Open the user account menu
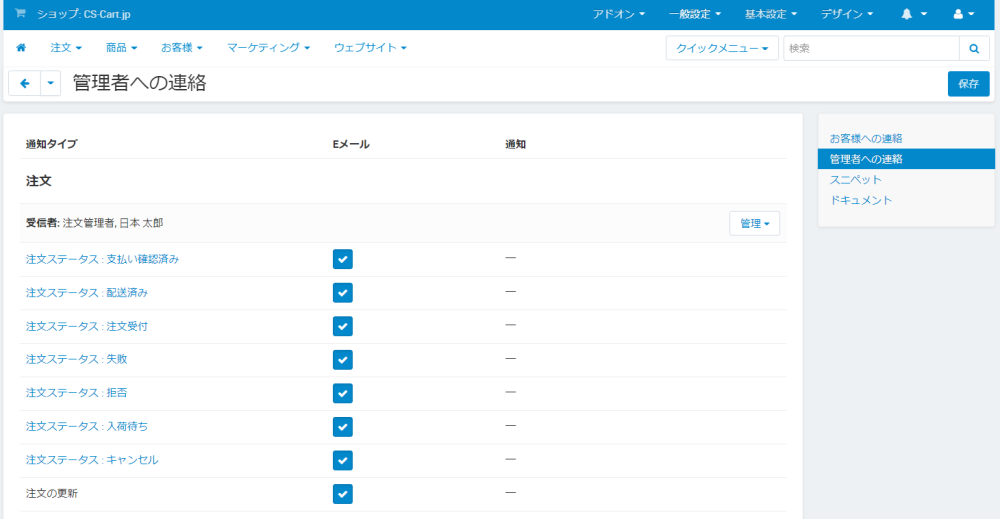Image resolution: width=1000 pixels, height=519 pixels. (964, 15)
